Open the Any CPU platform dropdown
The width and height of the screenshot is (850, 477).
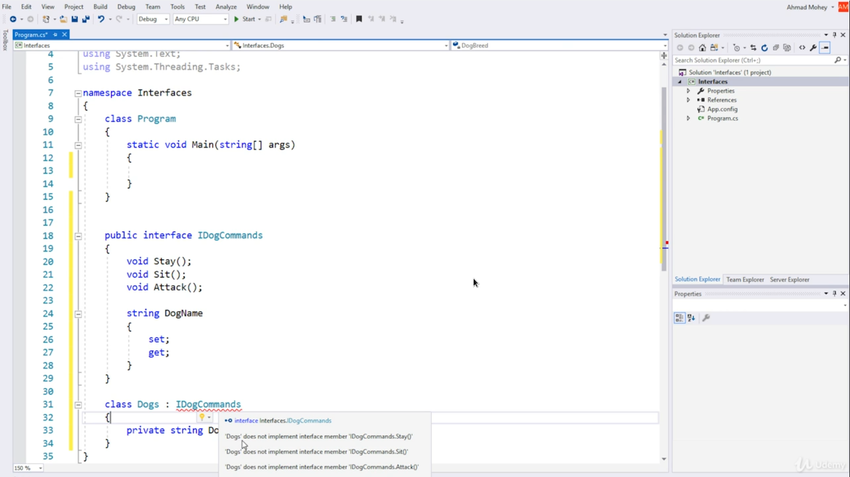(201, 19)
